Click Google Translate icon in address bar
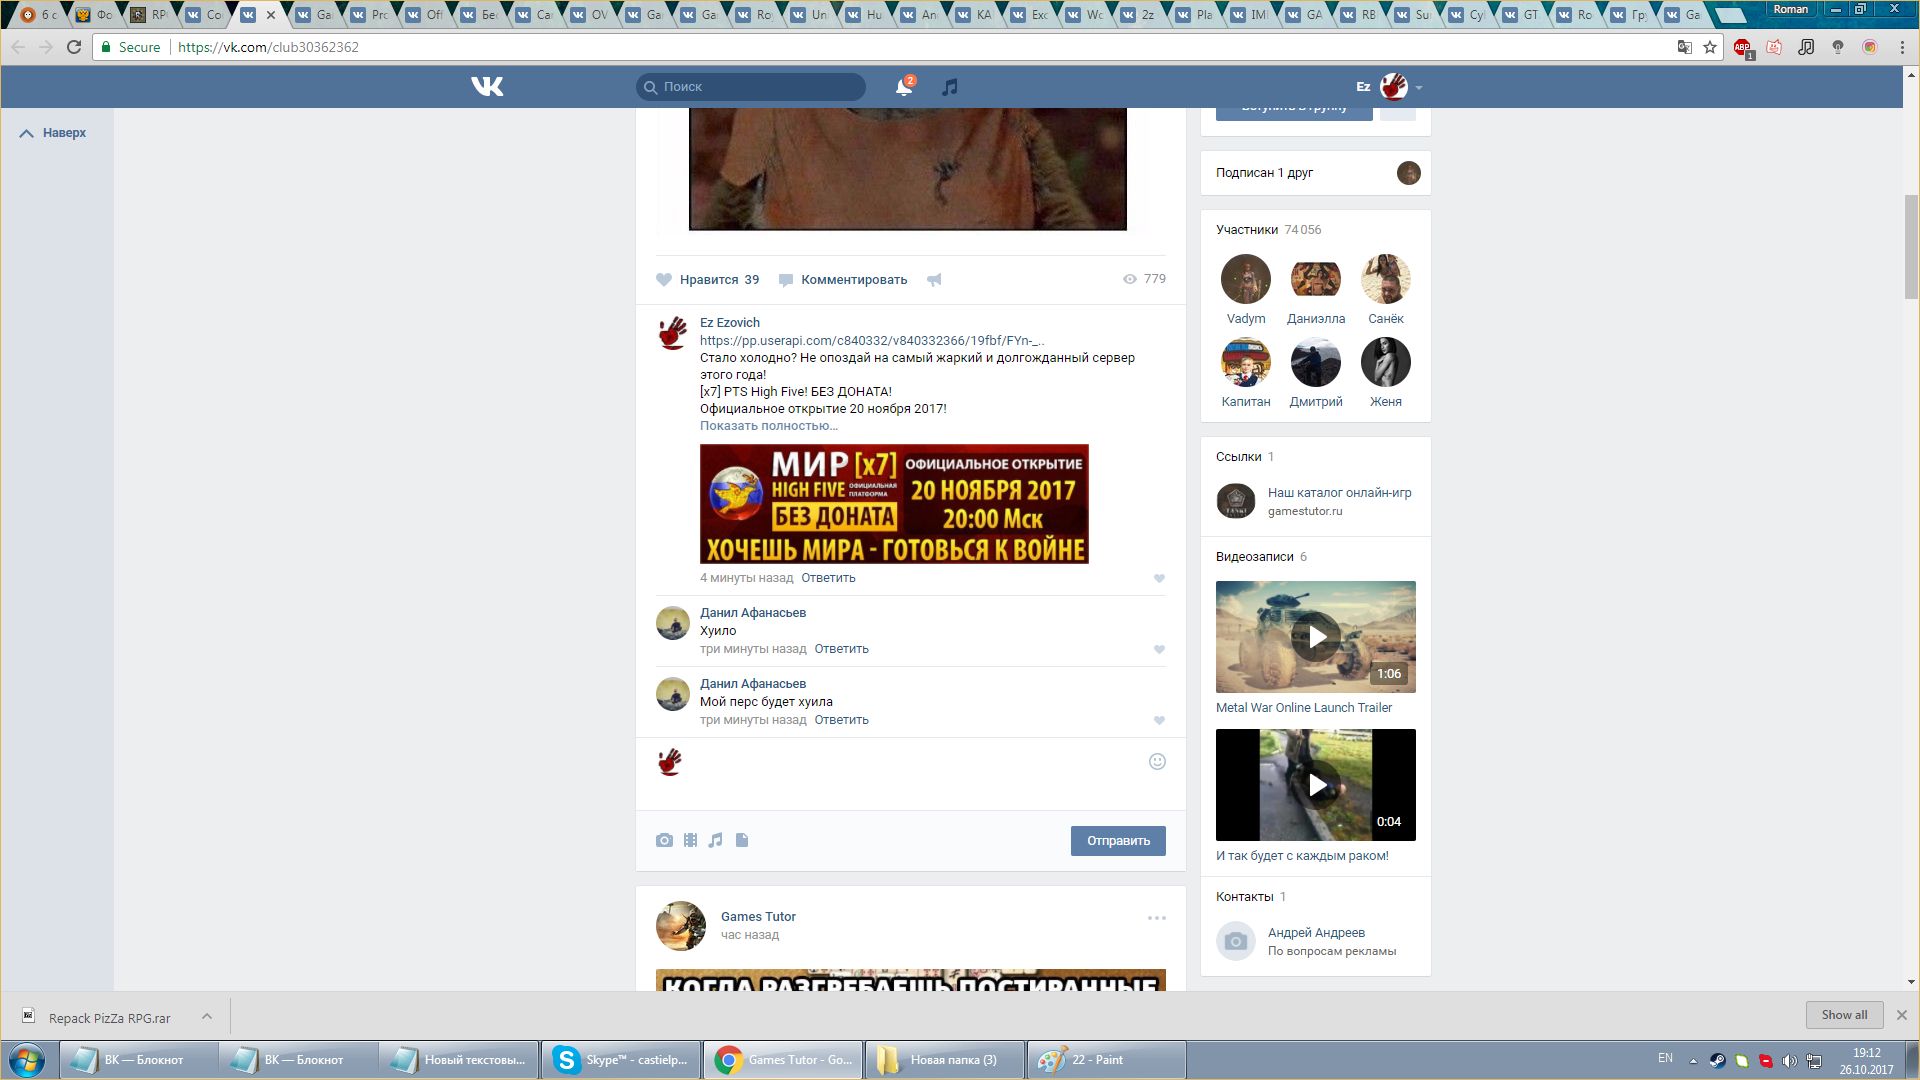Screen dimensions: 1920x1080 click(x=1685, y=47)
